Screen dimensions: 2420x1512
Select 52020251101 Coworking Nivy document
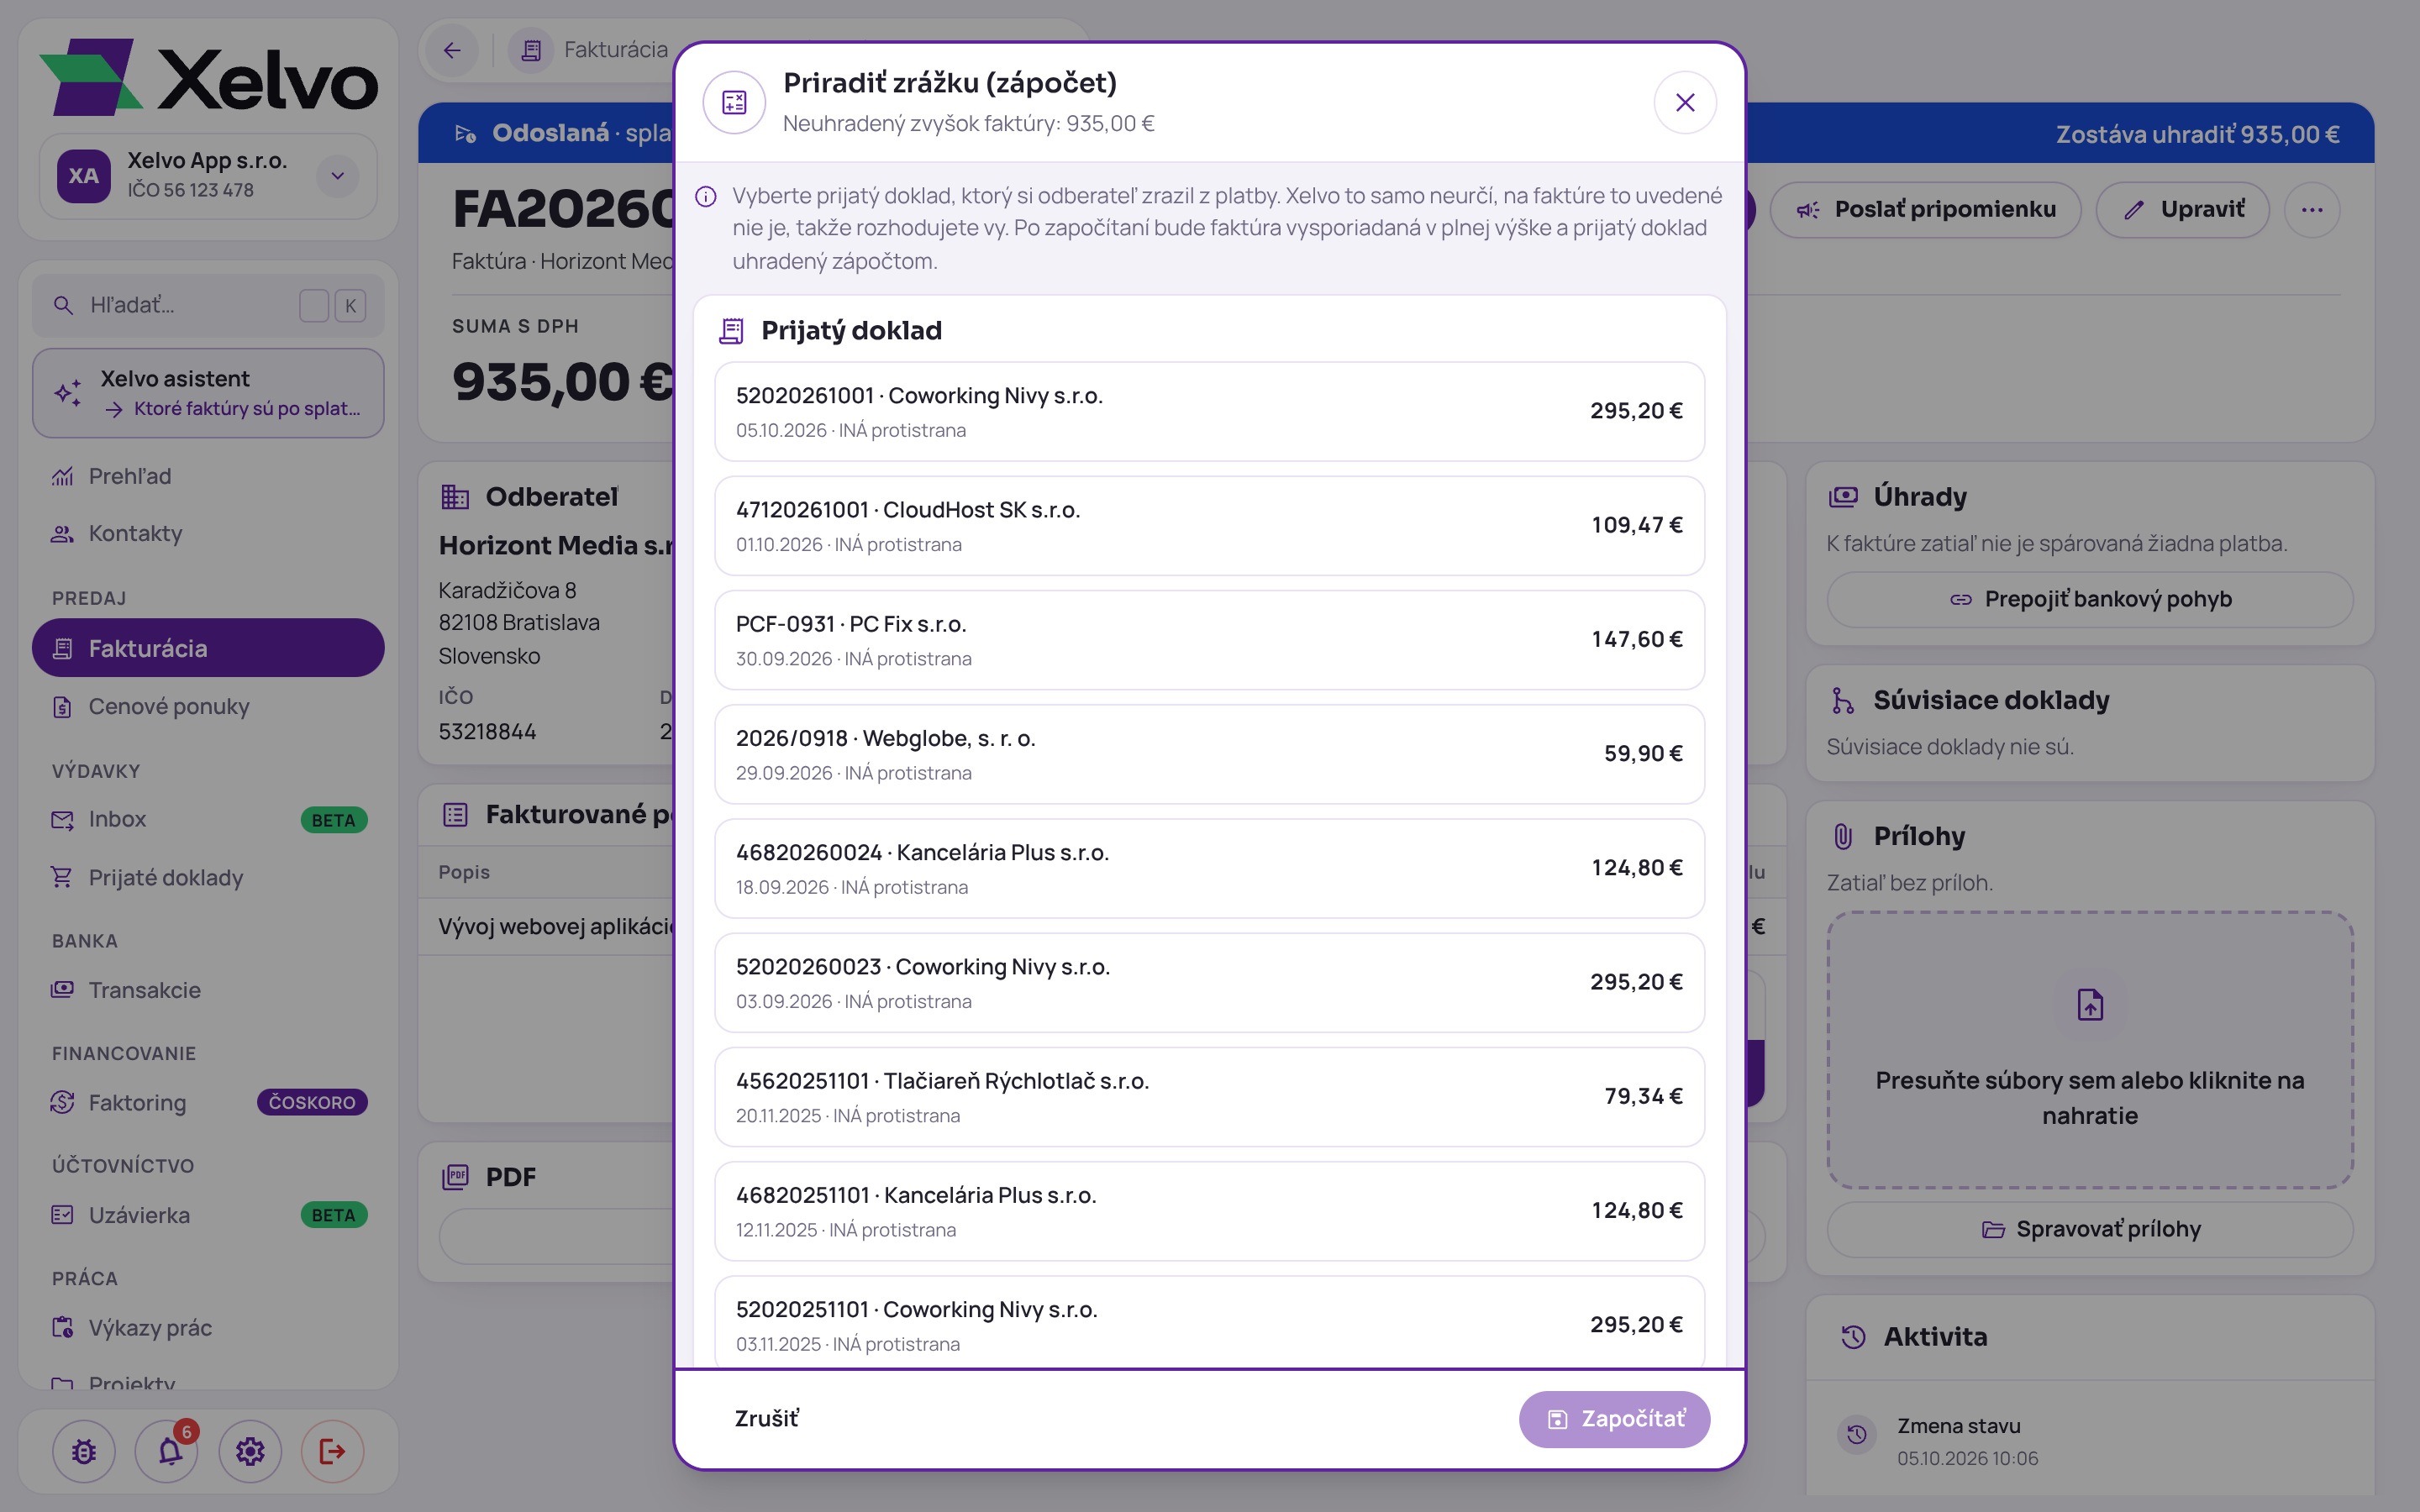pos(1209,1322)
